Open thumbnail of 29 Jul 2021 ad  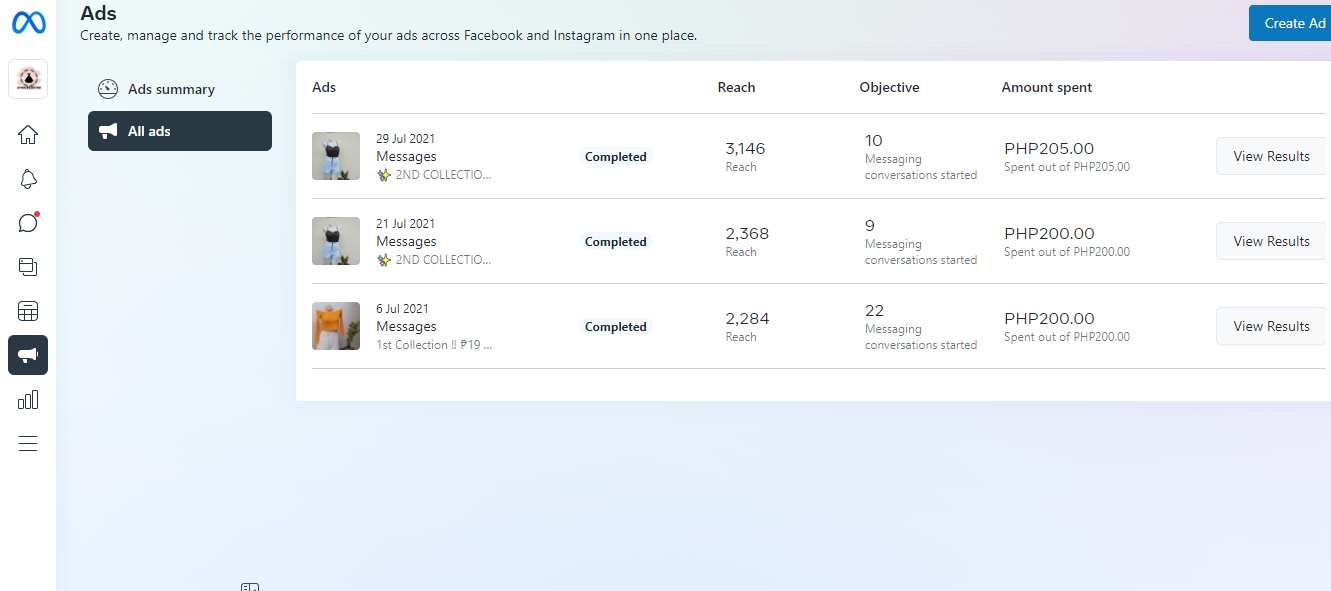pyautogui.click(x=336, y=156)
